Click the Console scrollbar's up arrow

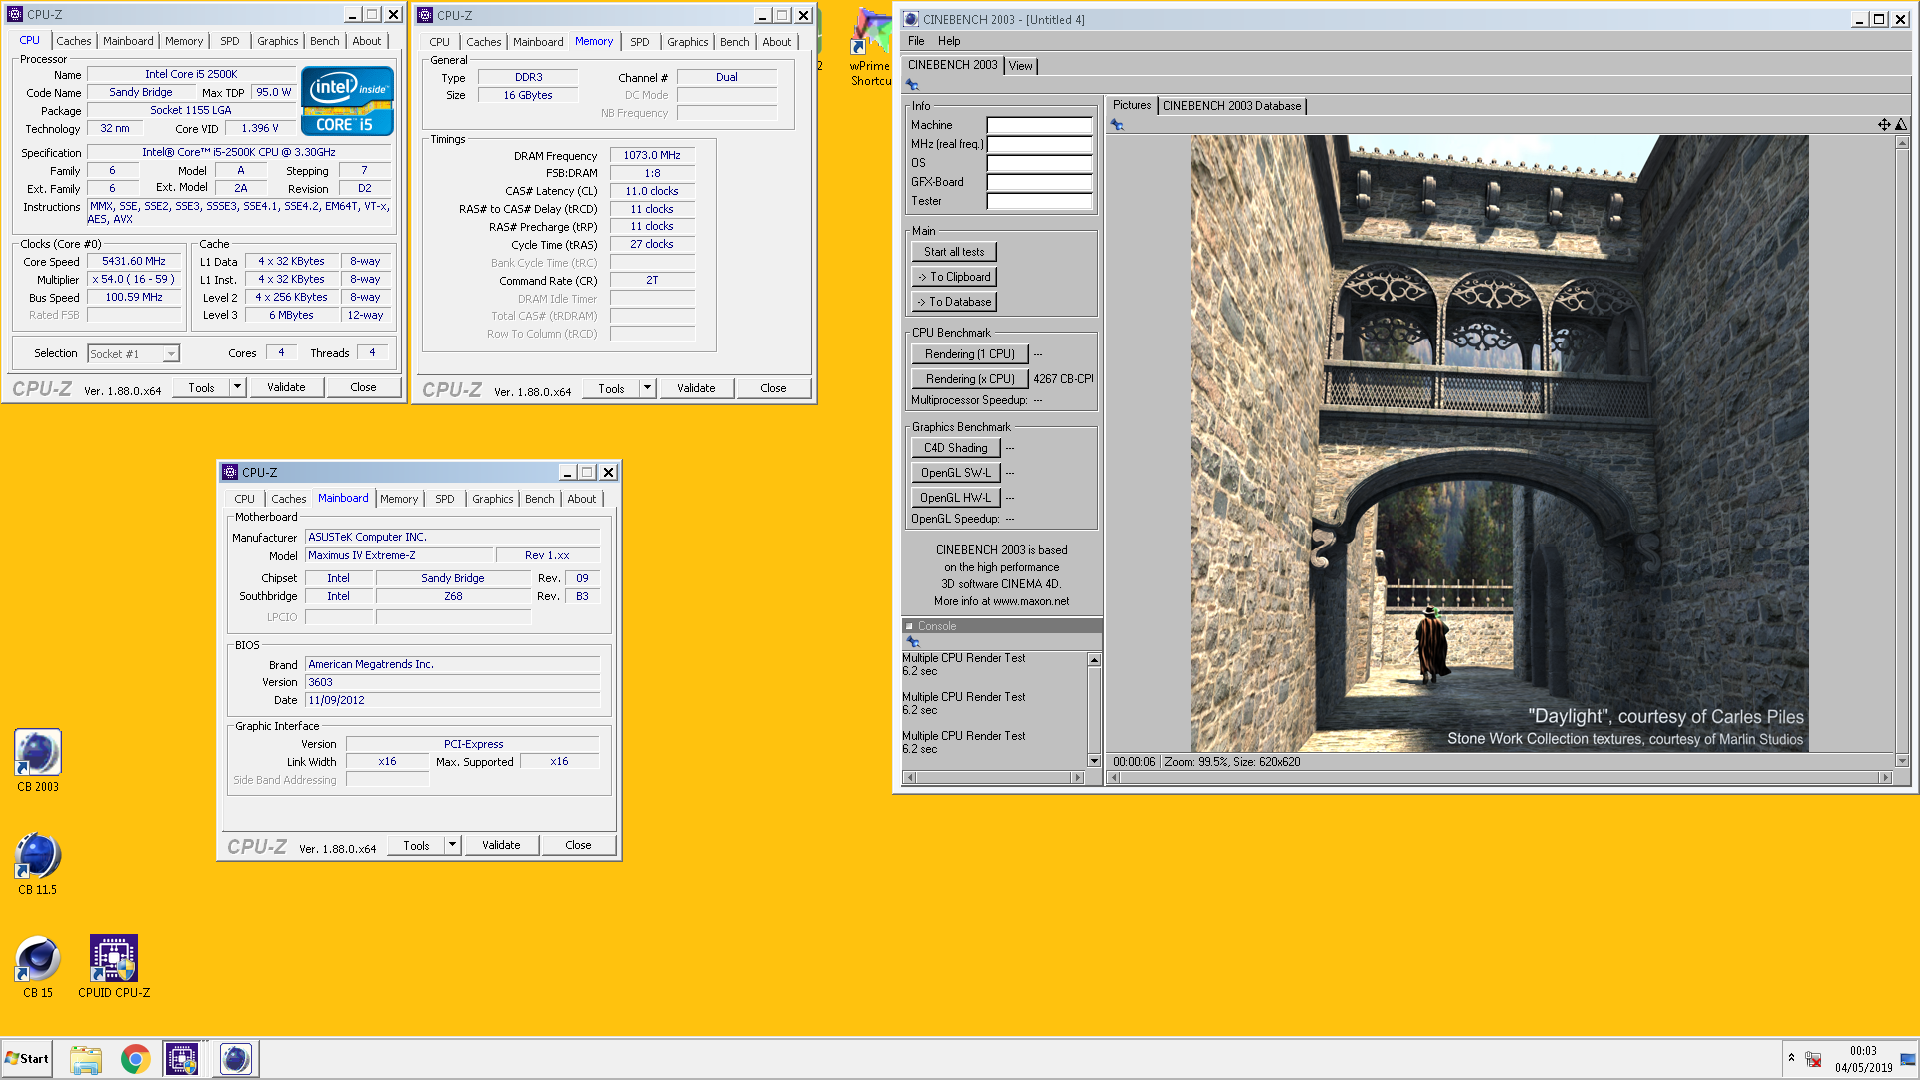pos(1094,660)
